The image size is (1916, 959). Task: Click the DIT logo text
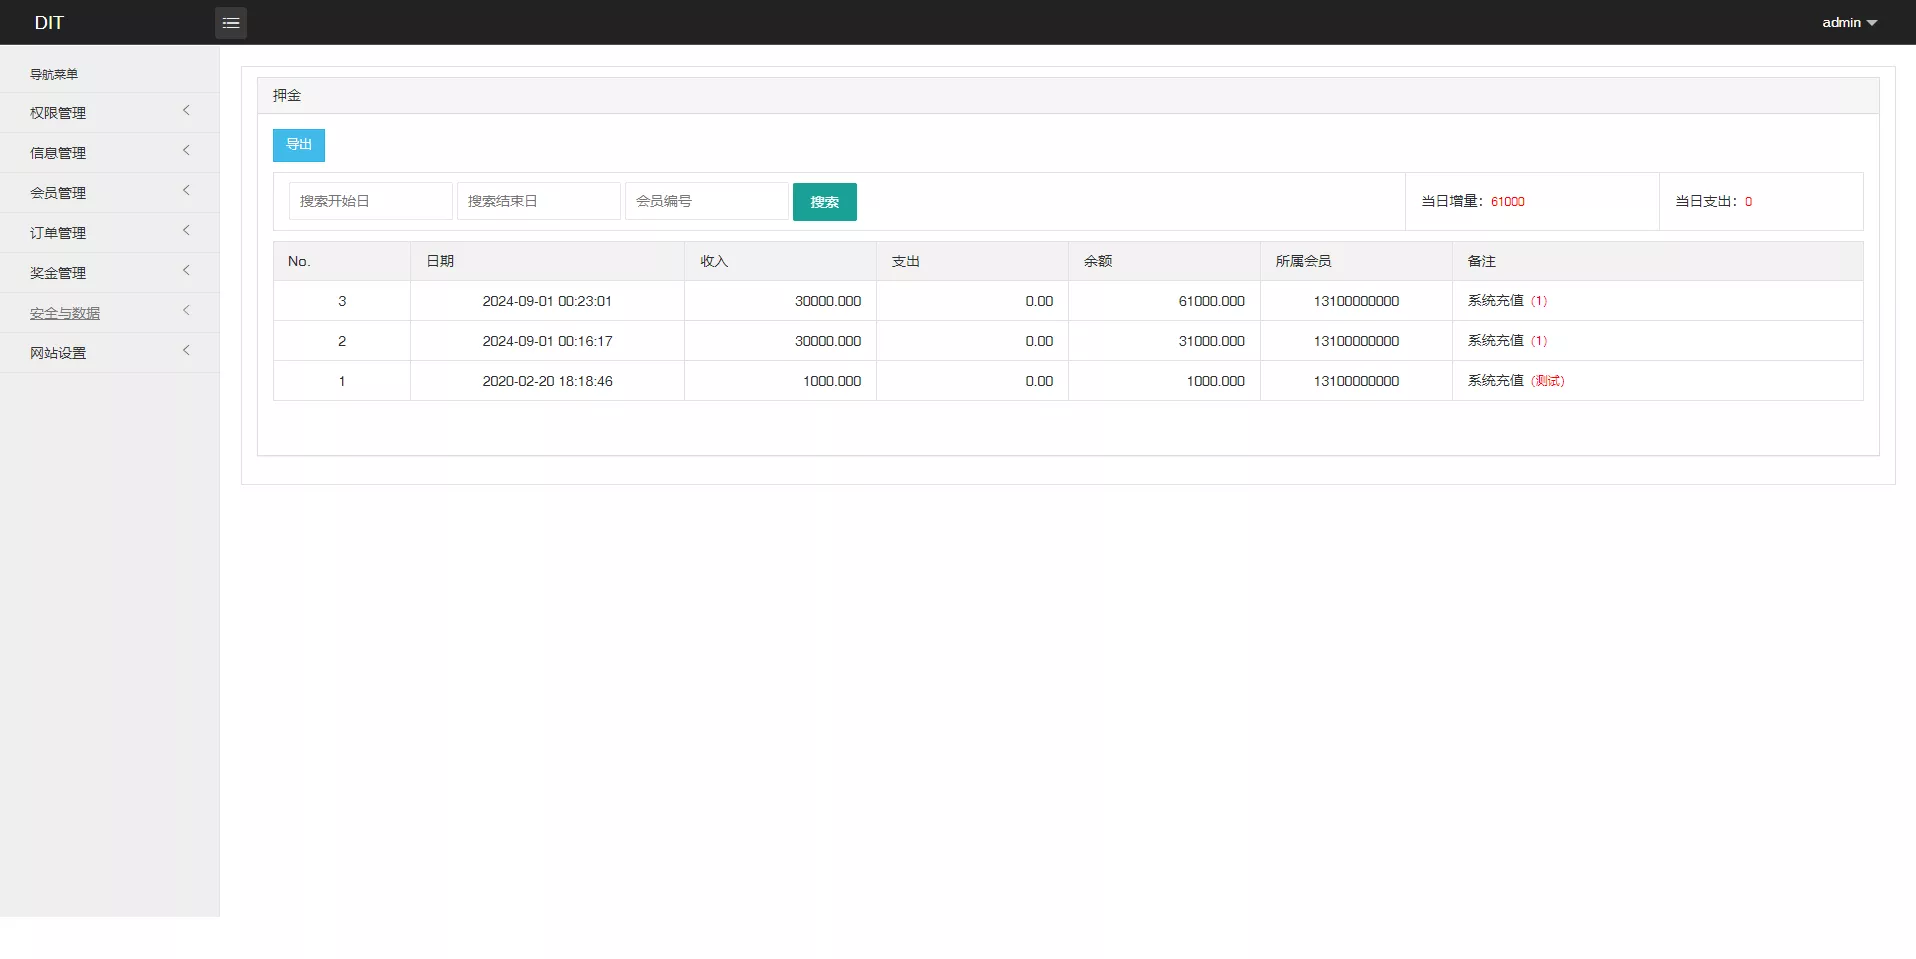pyautogui.click(x=49, y=23)
